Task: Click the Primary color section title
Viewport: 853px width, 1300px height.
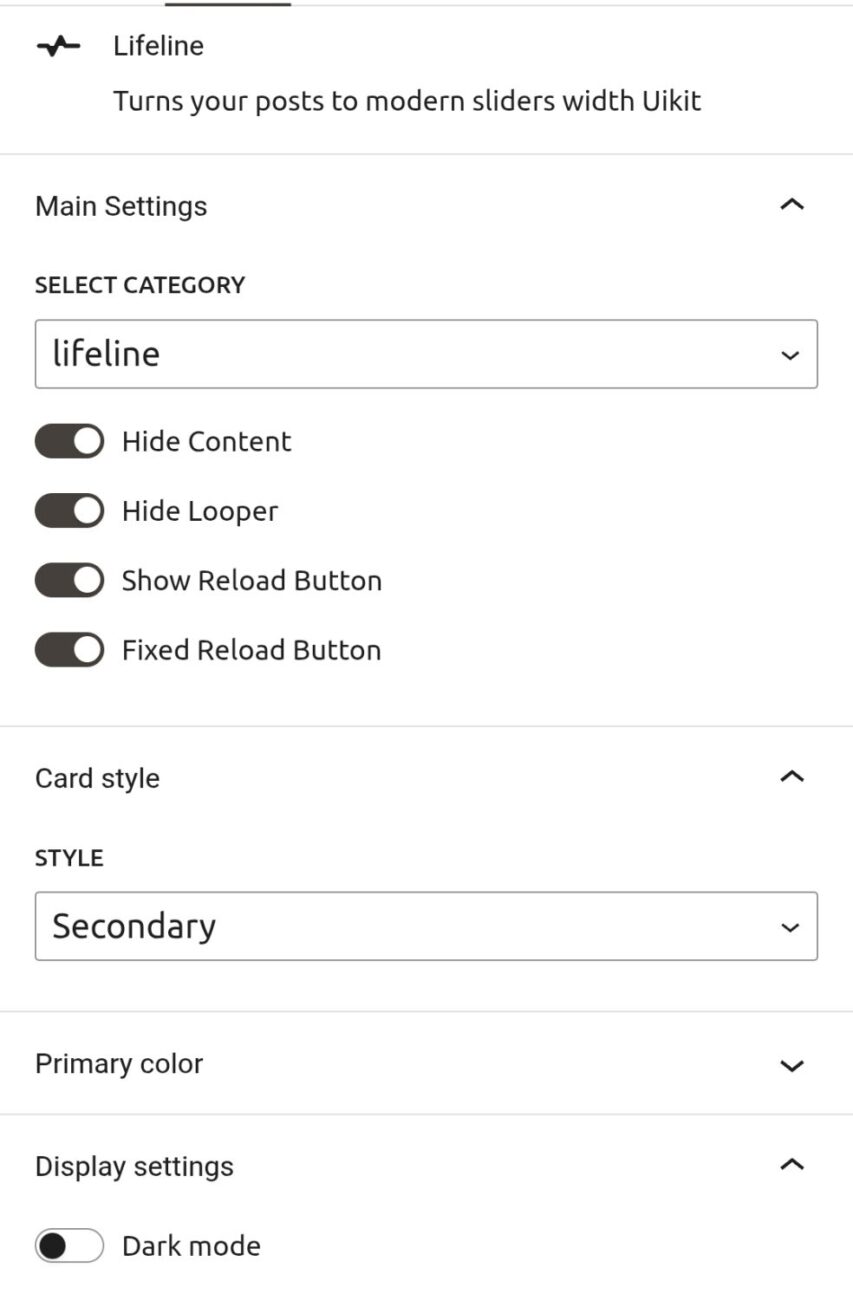Action: pos(119,1064)
